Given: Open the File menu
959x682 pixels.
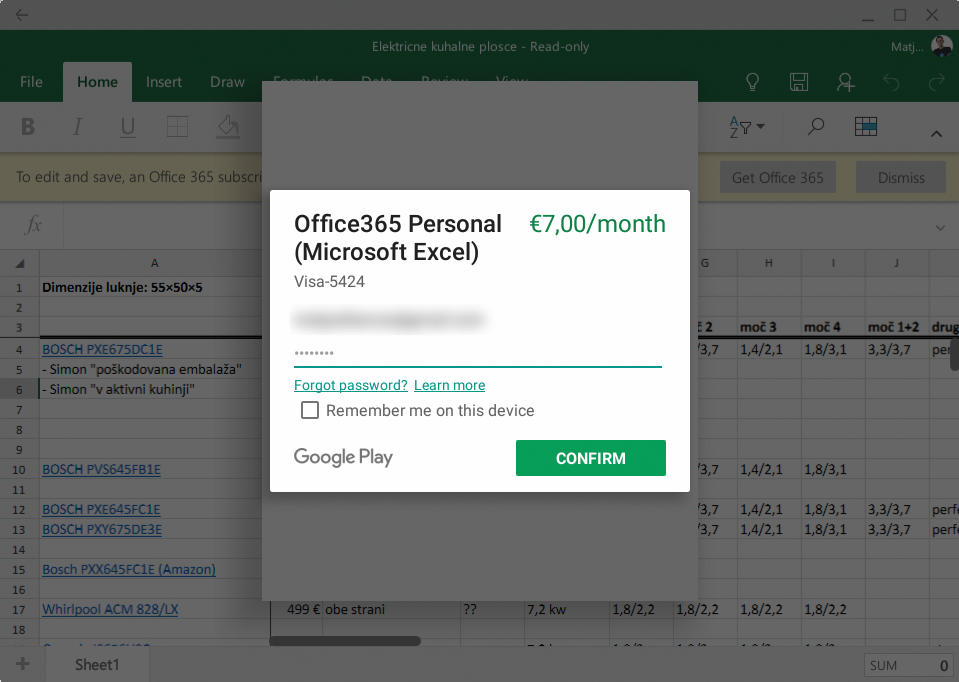Looking at the screenshot, I should tap(31, 82).
